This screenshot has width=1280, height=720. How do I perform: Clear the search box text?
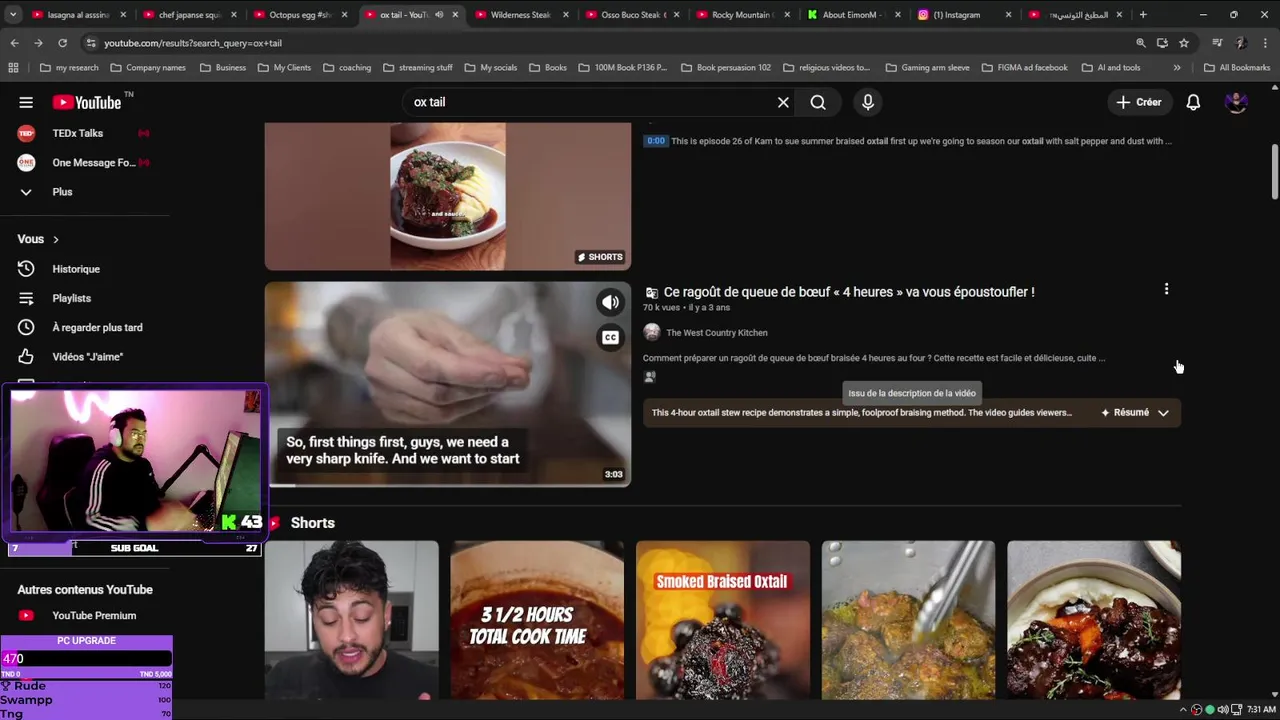[783, 102]
